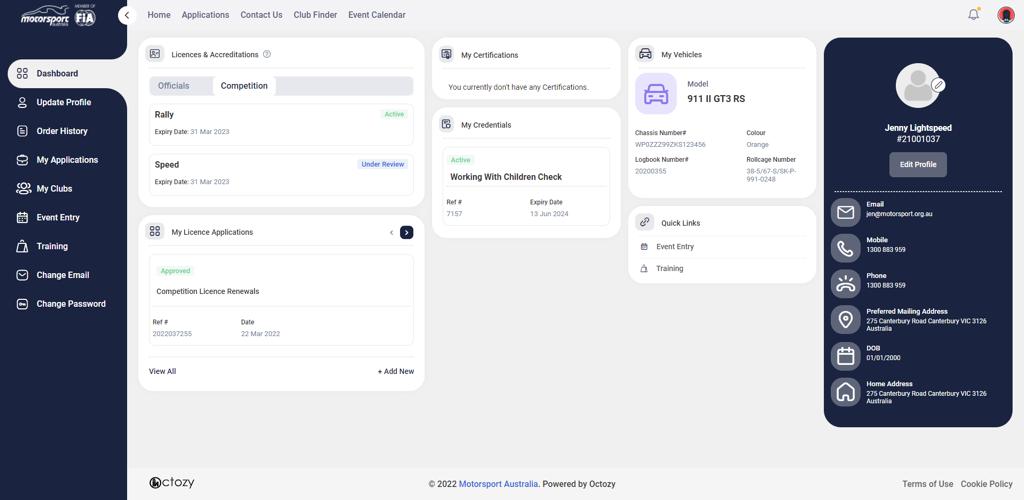Switch to the Officials tab
1024x500 pixels.
173,86
